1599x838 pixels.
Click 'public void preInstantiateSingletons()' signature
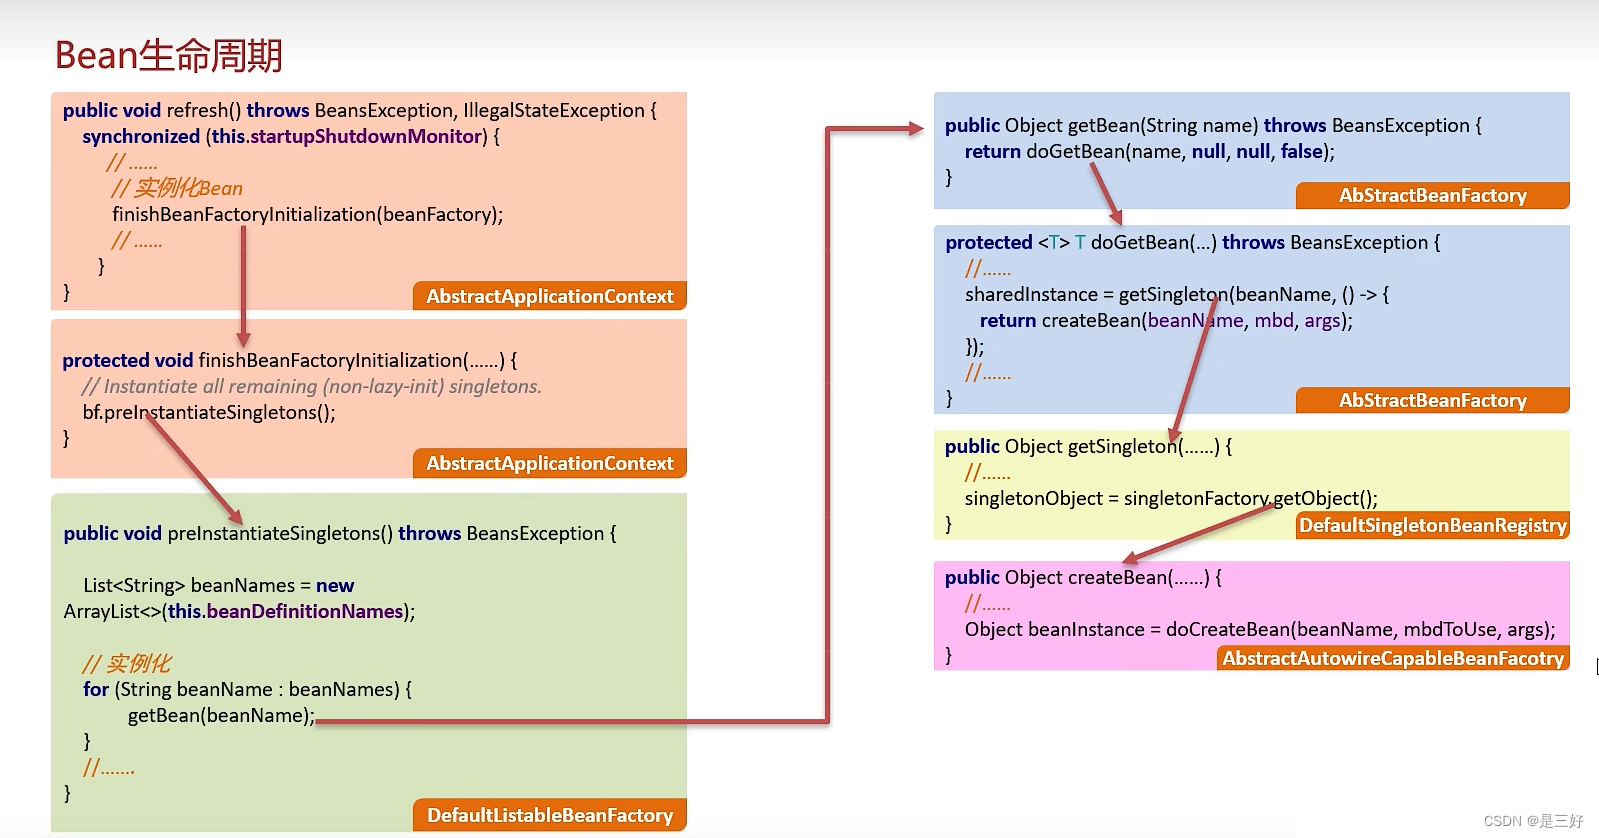pos(340,533)
